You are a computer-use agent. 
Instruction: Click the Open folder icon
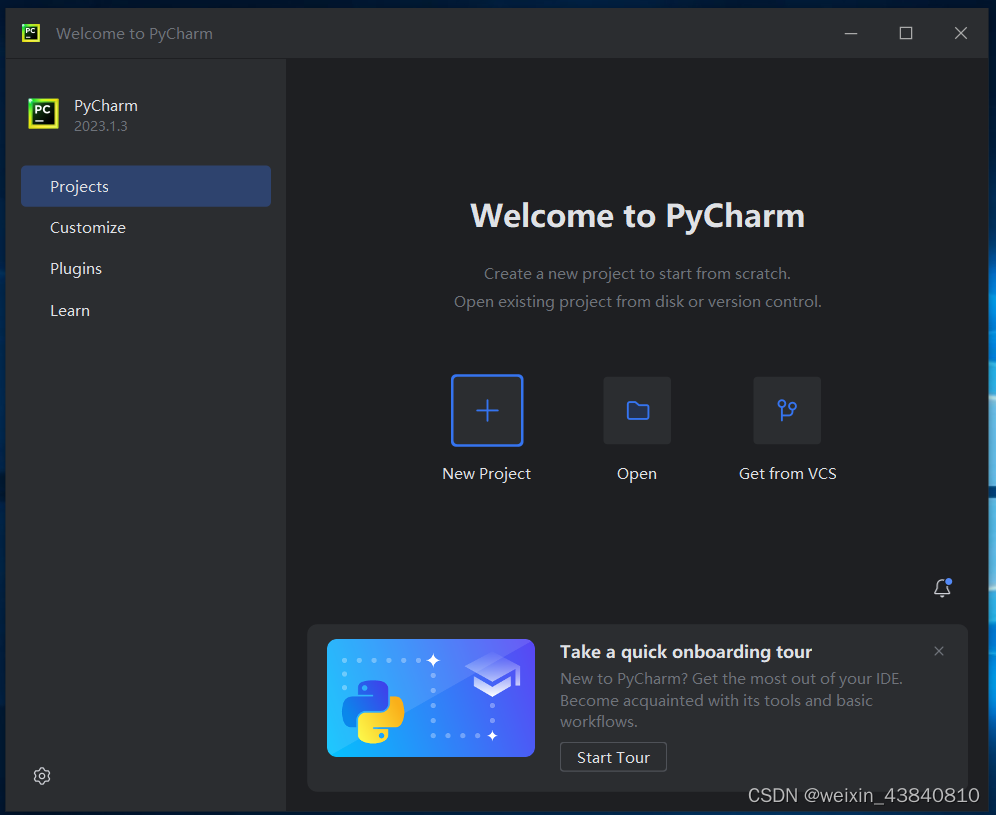click(637, 410)
